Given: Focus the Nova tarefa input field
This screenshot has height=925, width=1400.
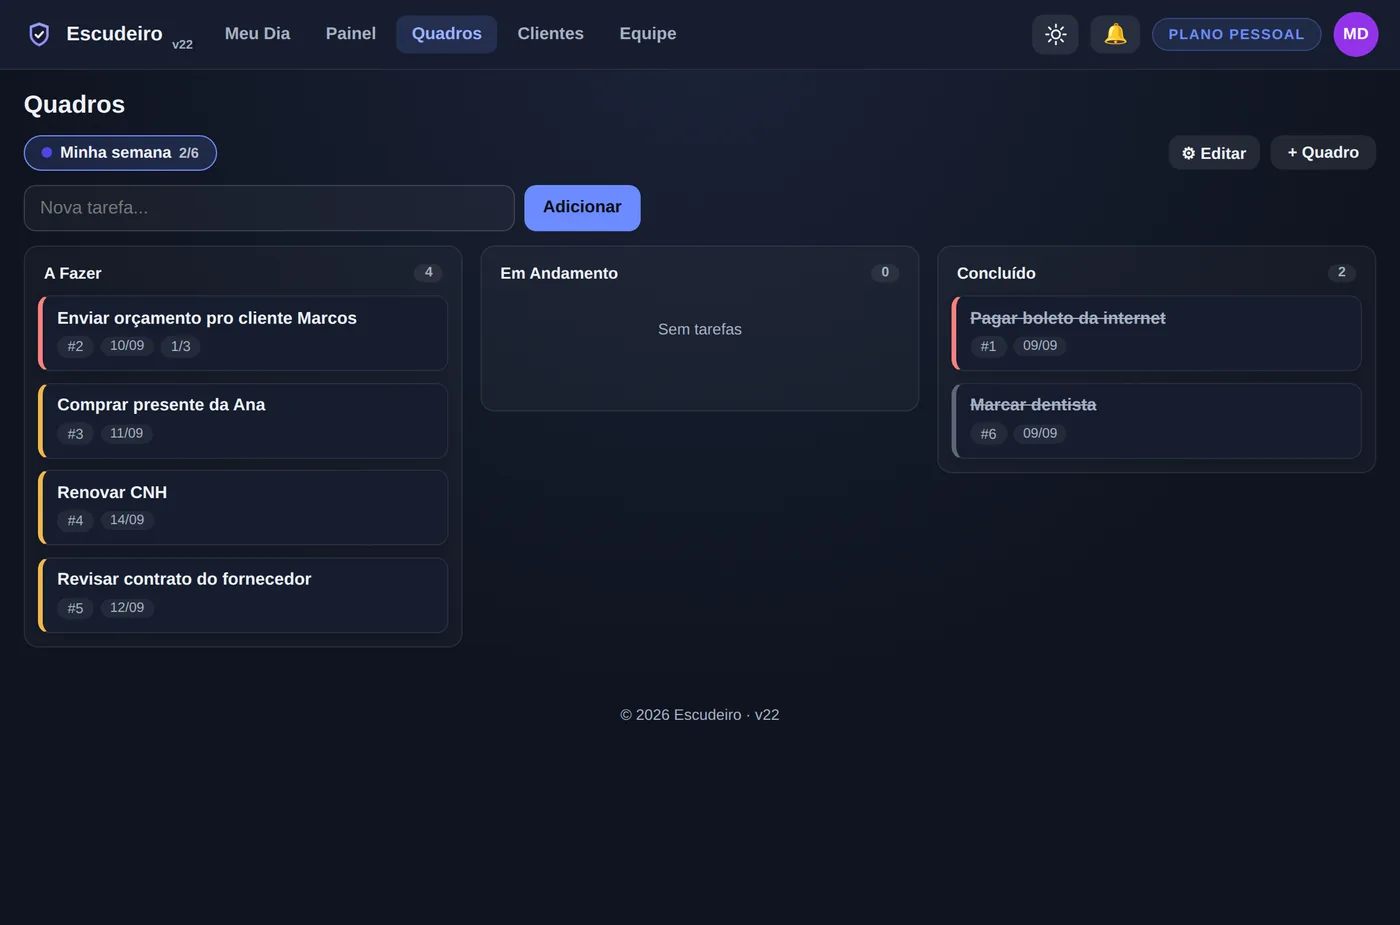Looking at the screenshot, I should click(269, 208).
